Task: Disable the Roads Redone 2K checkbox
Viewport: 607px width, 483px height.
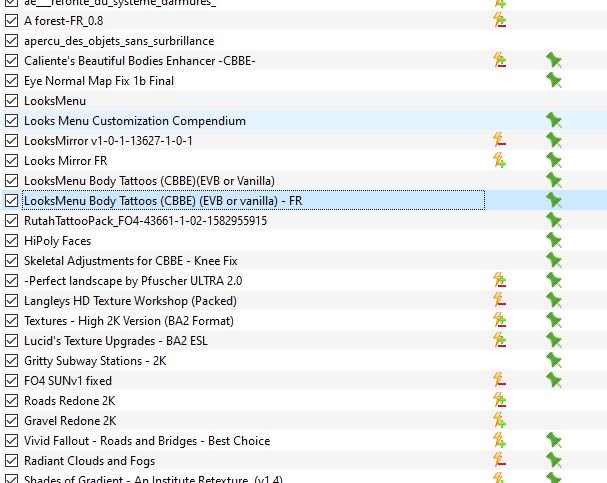Action: click(11, 401)
